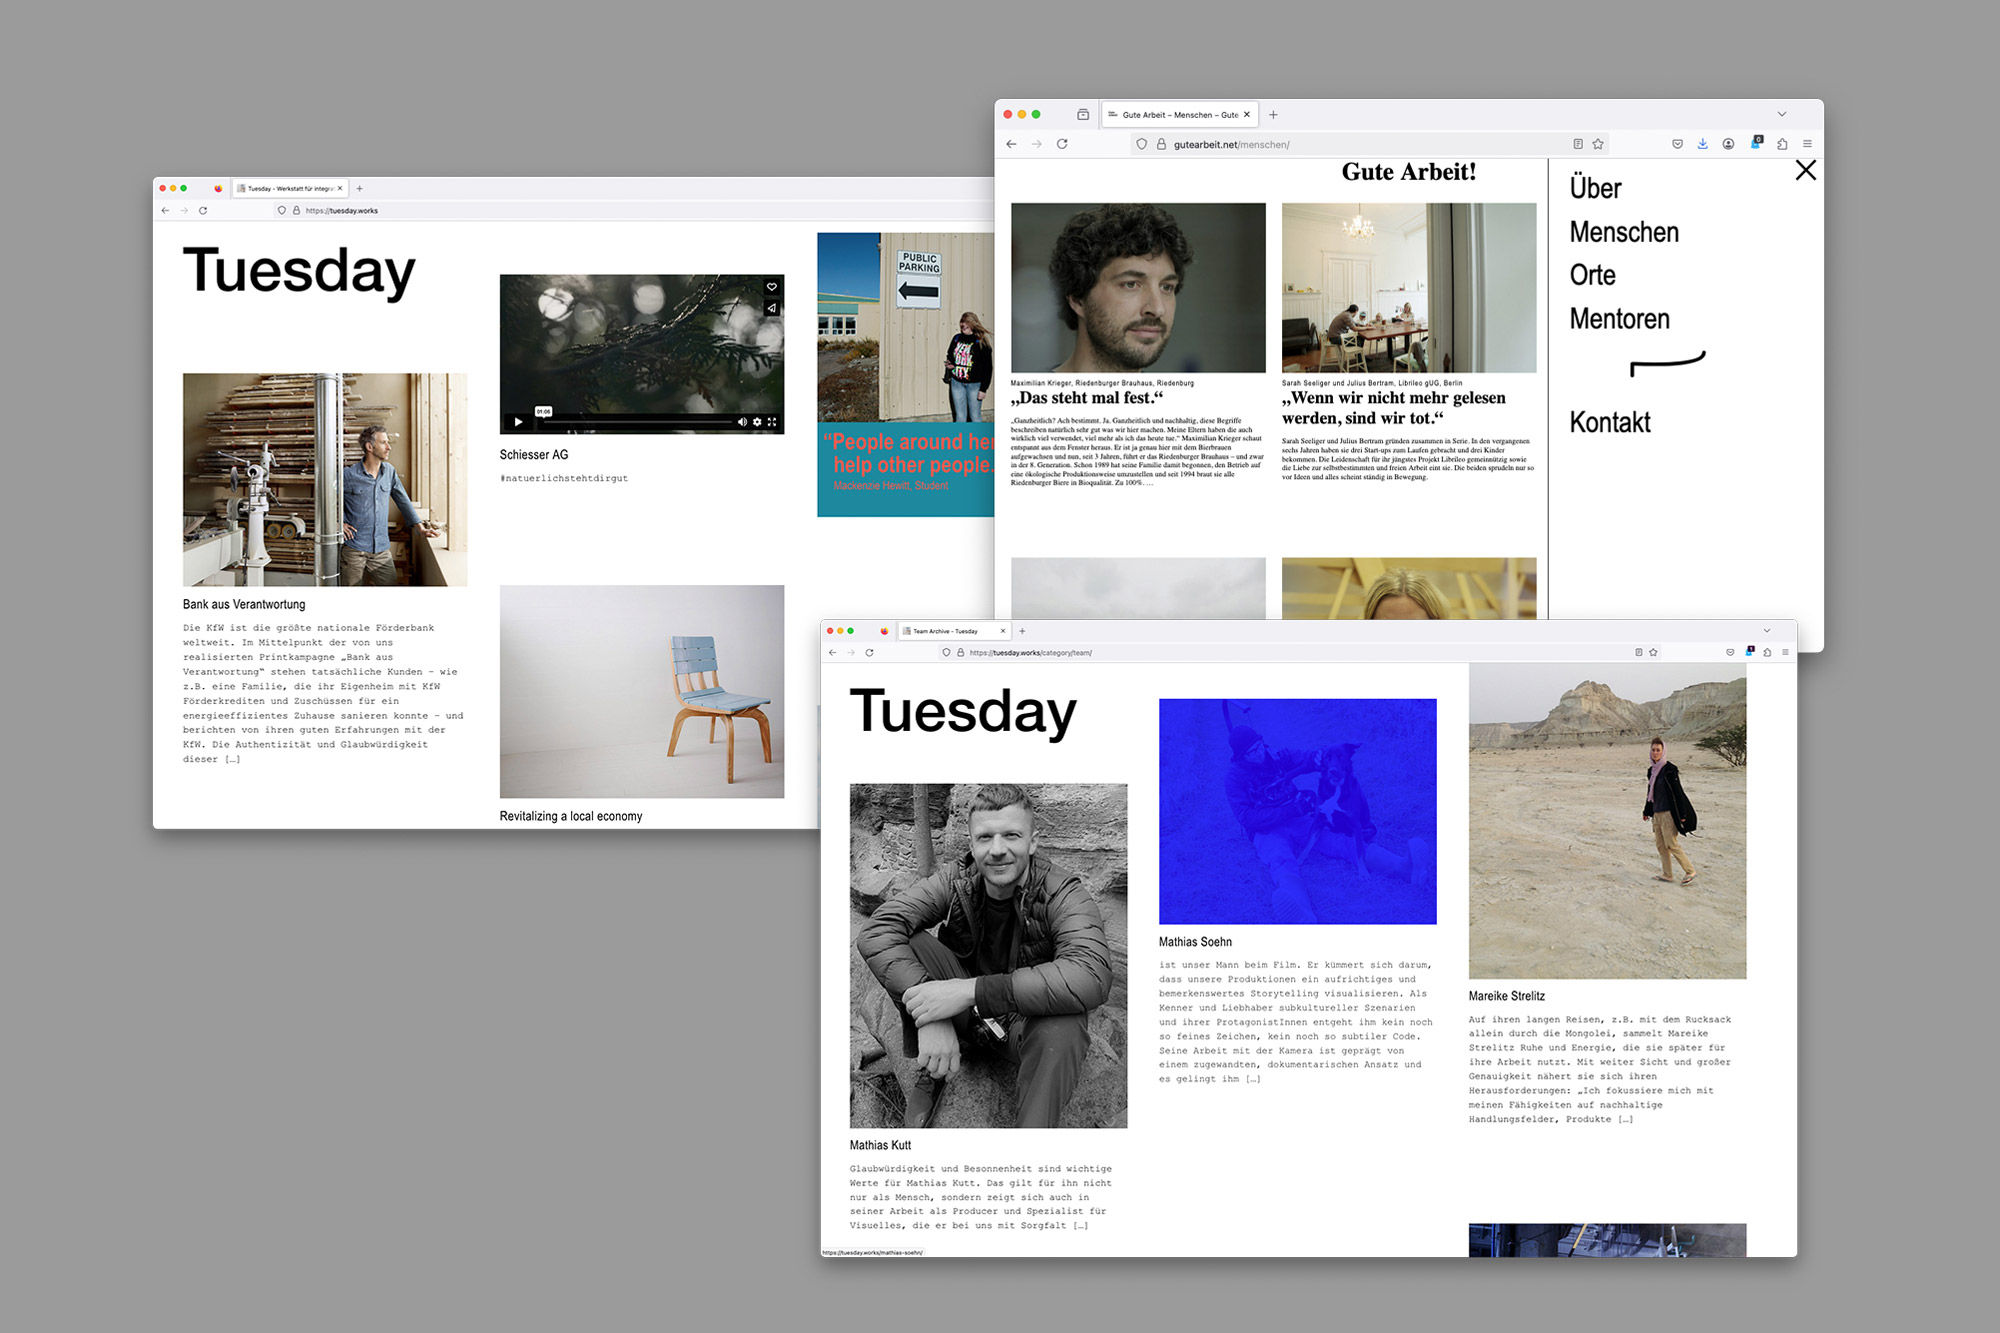Screen dimensions: 2000x1333
Task: Open the blue Mathias Soehn image
Action: coord(1297,811)
